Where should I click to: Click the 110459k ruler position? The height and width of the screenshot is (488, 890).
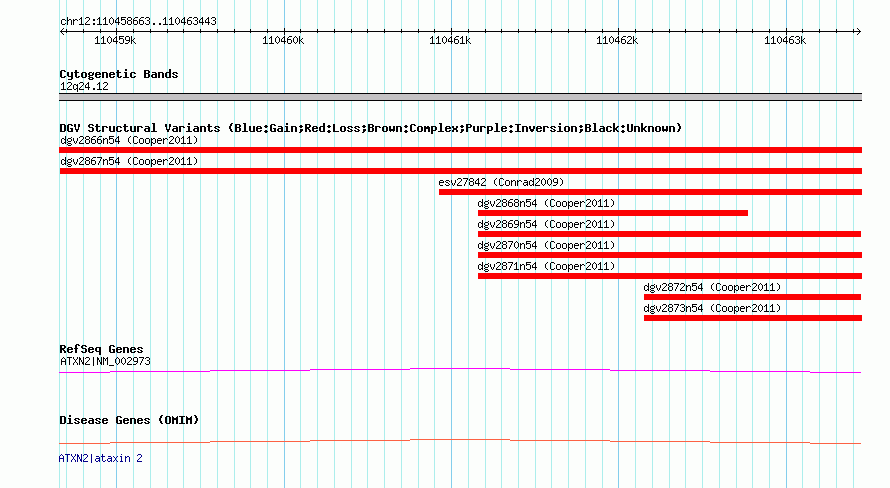tap(115, 40)
